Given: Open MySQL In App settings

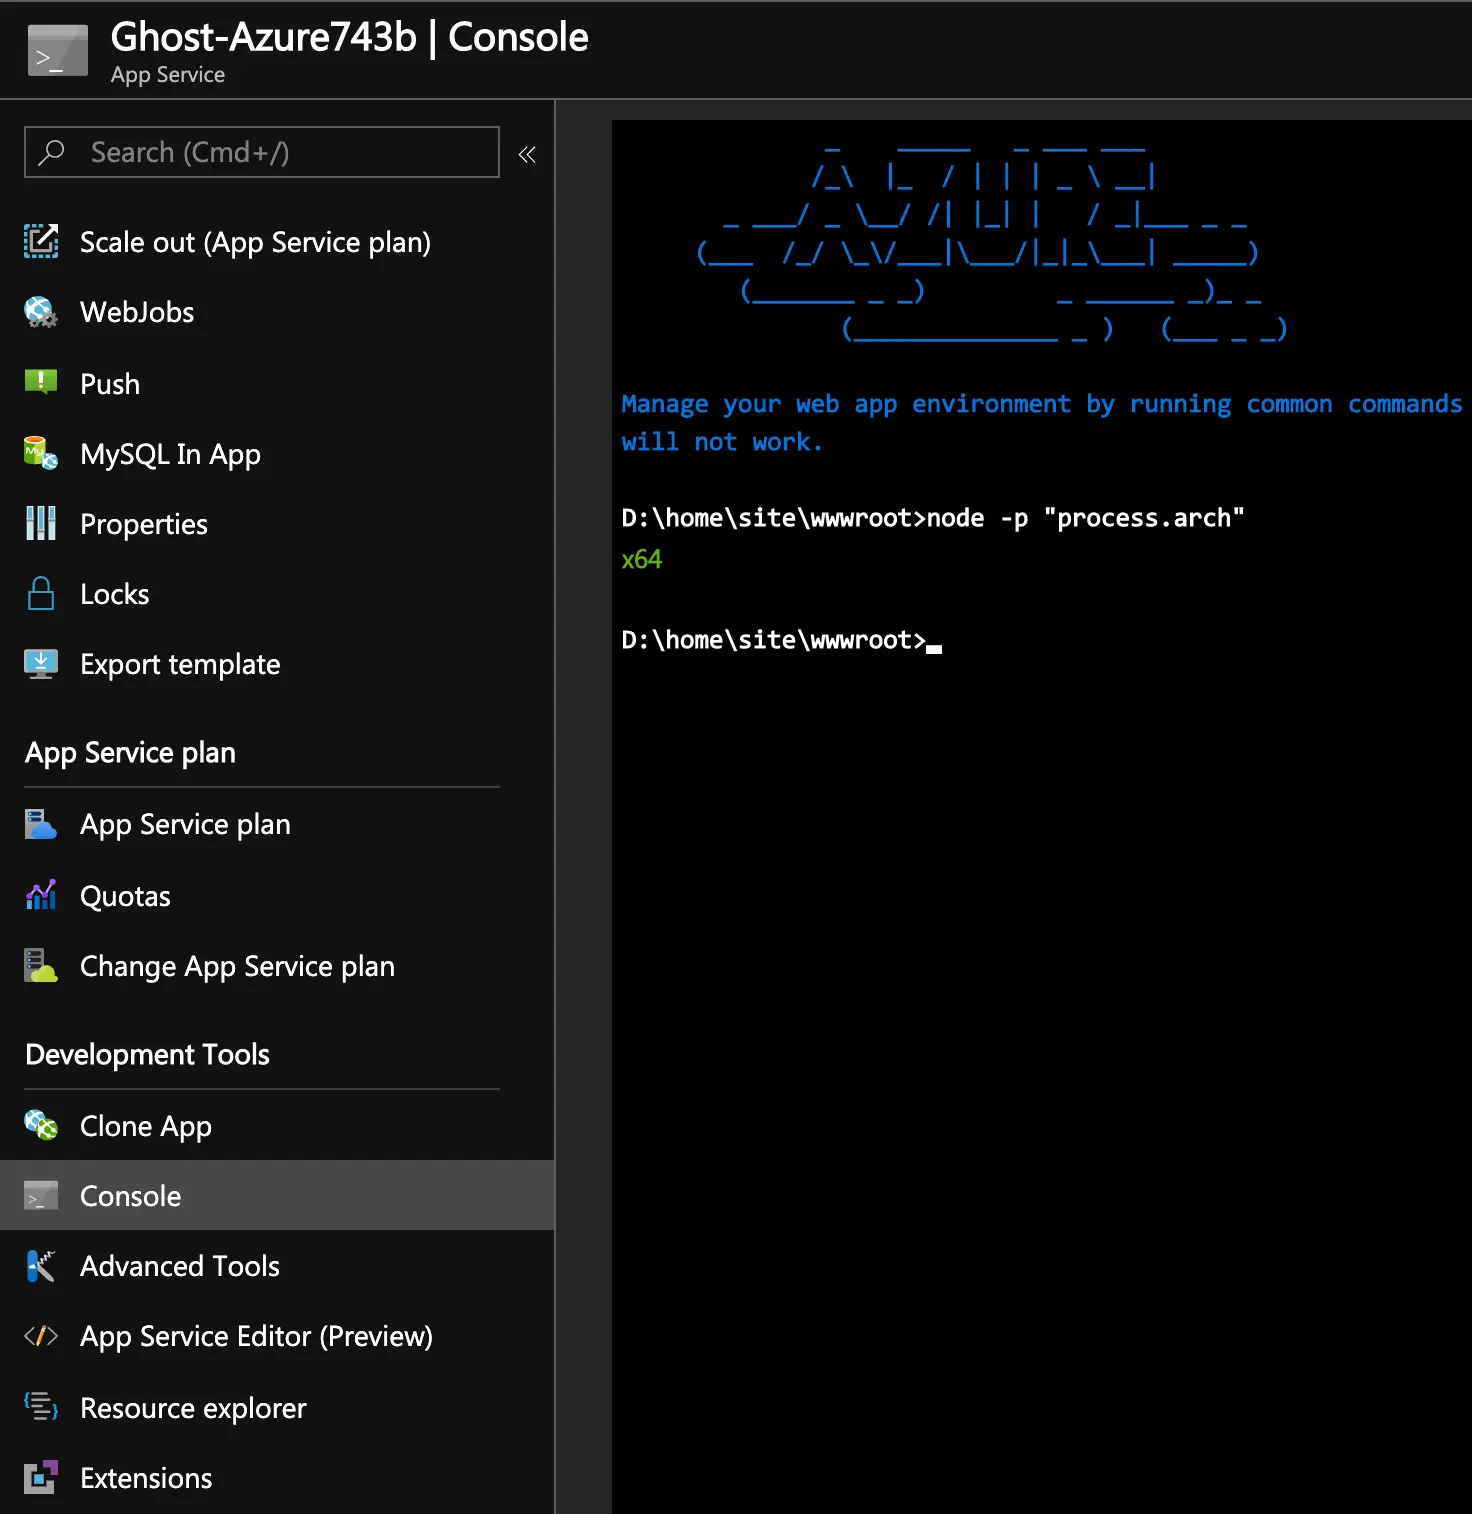Looking at the screenshot, I should pyautogui.click(x=277, y=454).
